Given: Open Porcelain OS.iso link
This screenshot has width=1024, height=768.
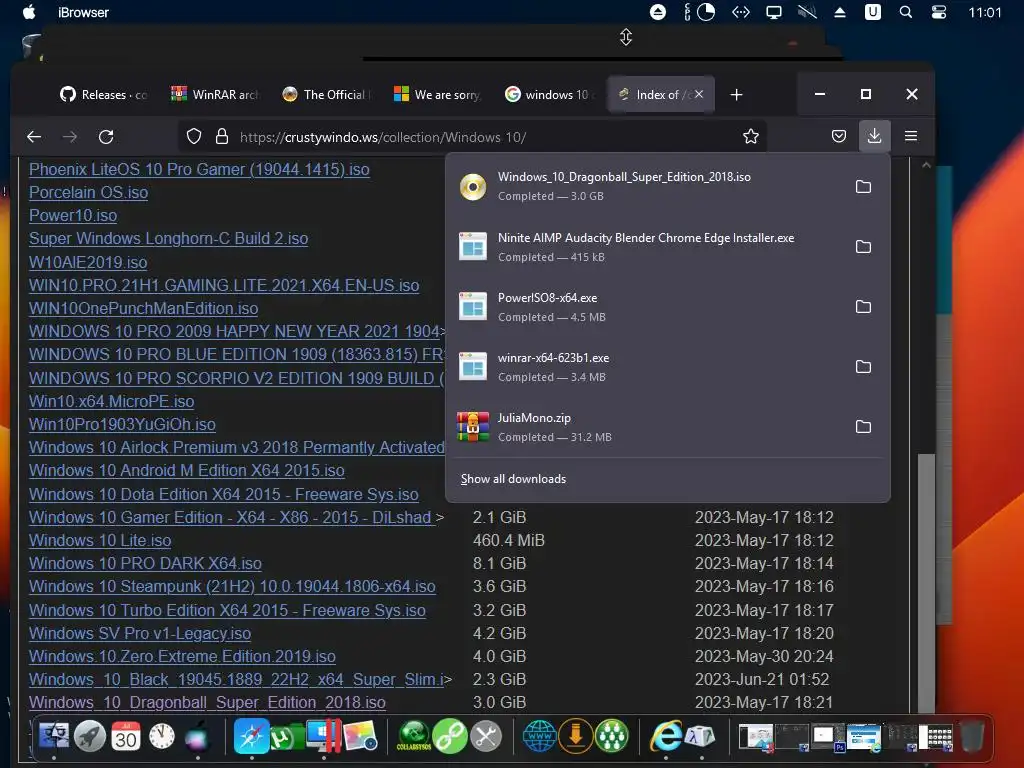Looking at the screenshot, I should (x=88, y=192).
